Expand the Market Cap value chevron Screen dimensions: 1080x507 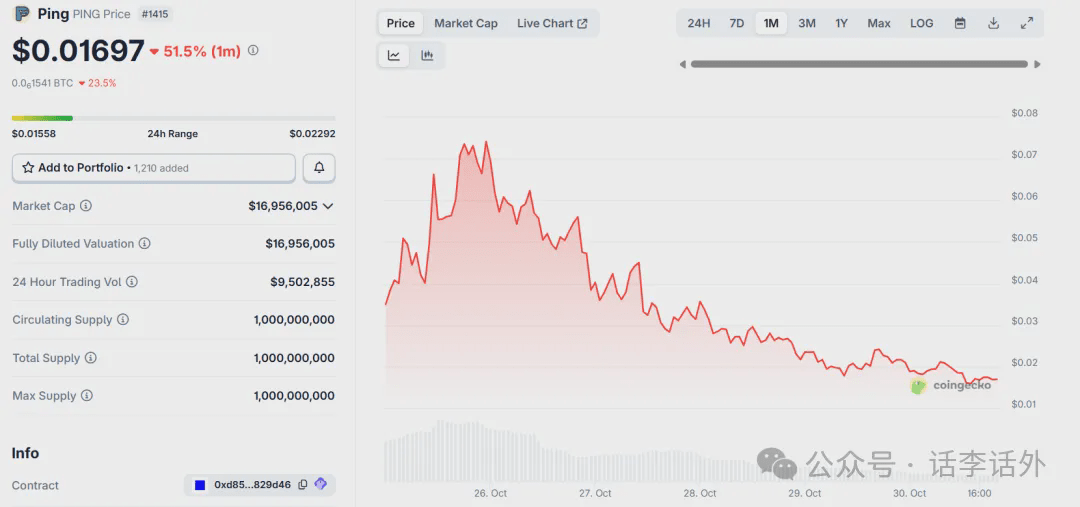click(x=328, y=206)
